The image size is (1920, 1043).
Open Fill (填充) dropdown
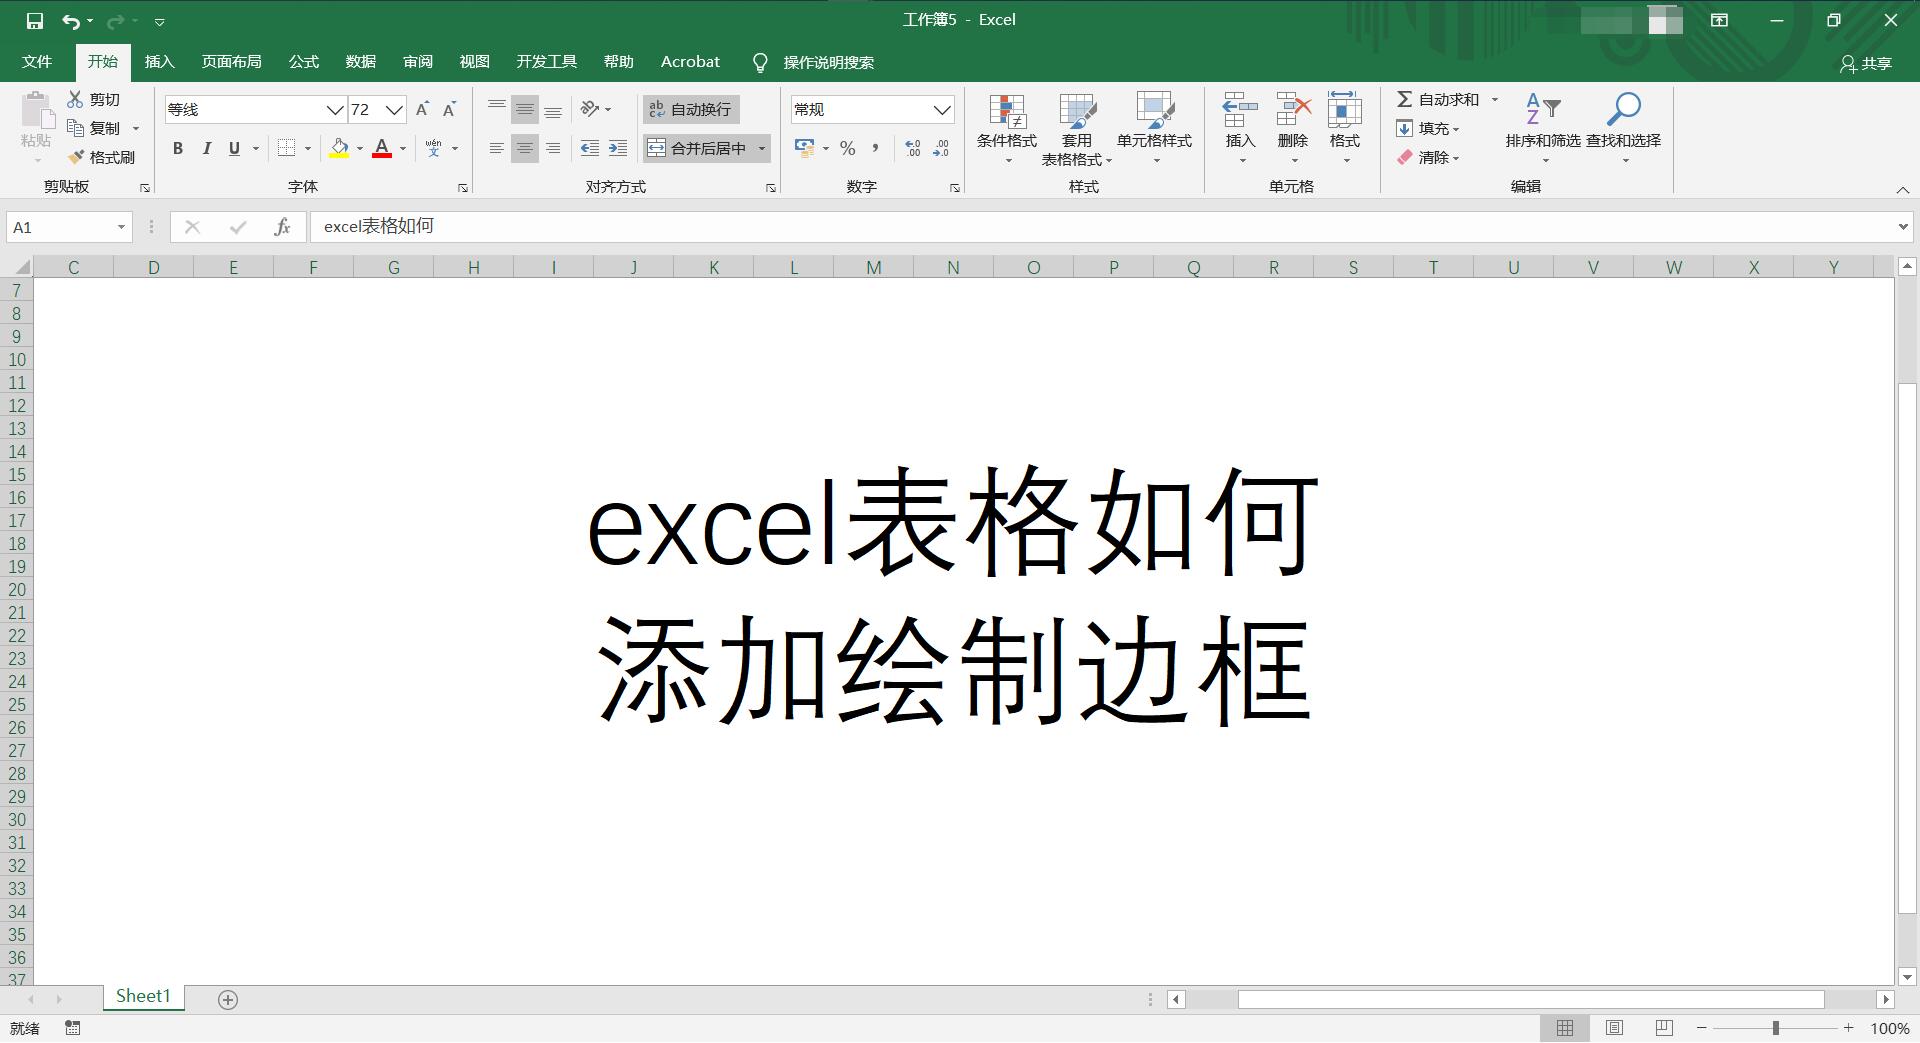1428,128
